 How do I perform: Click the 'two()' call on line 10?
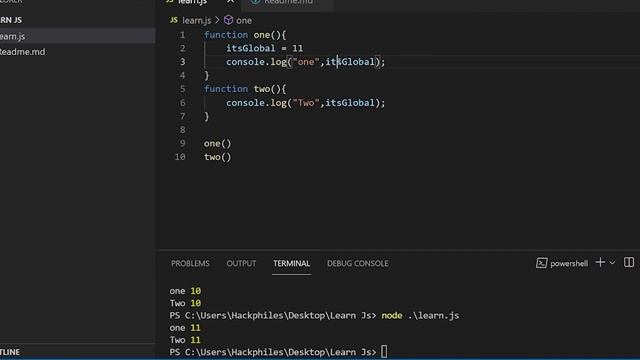coord(218,157)
